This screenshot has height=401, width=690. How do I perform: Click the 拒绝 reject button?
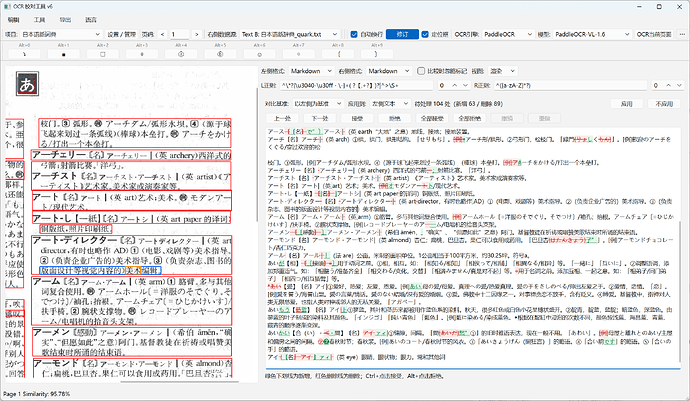pyautogui.click(x=395, y=118)
